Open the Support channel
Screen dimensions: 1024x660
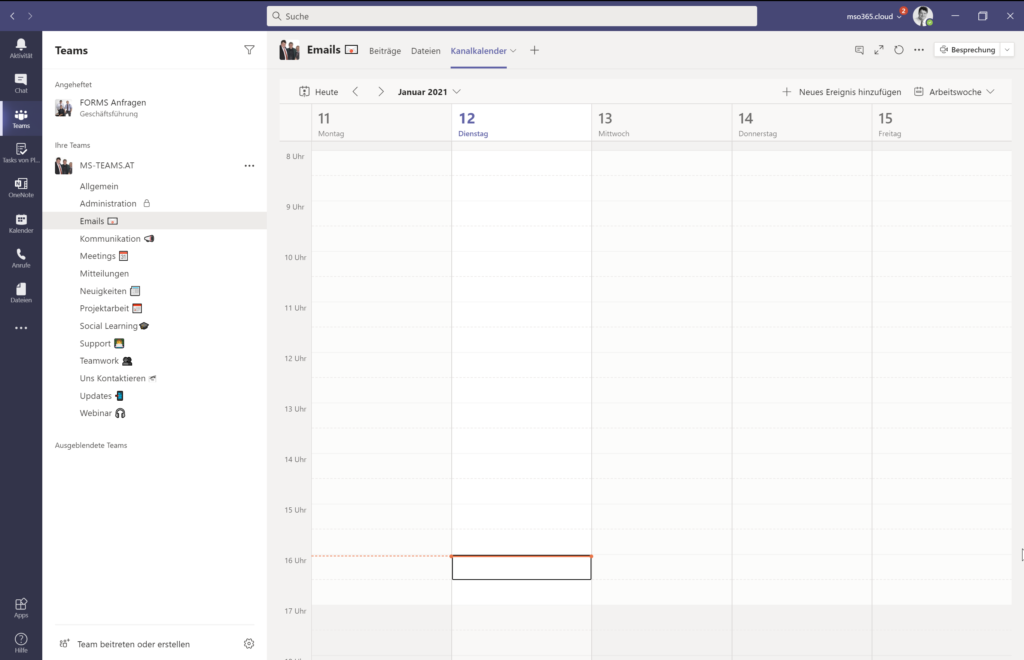(154, 343)
